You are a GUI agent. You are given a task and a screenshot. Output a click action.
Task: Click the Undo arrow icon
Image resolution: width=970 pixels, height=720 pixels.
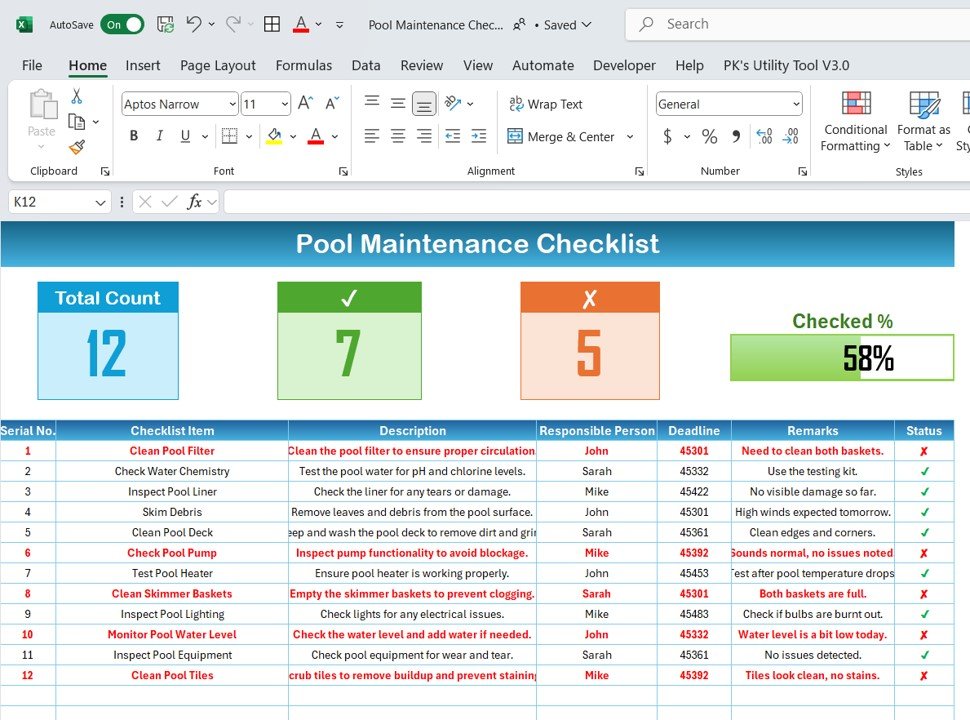(194, 24)
